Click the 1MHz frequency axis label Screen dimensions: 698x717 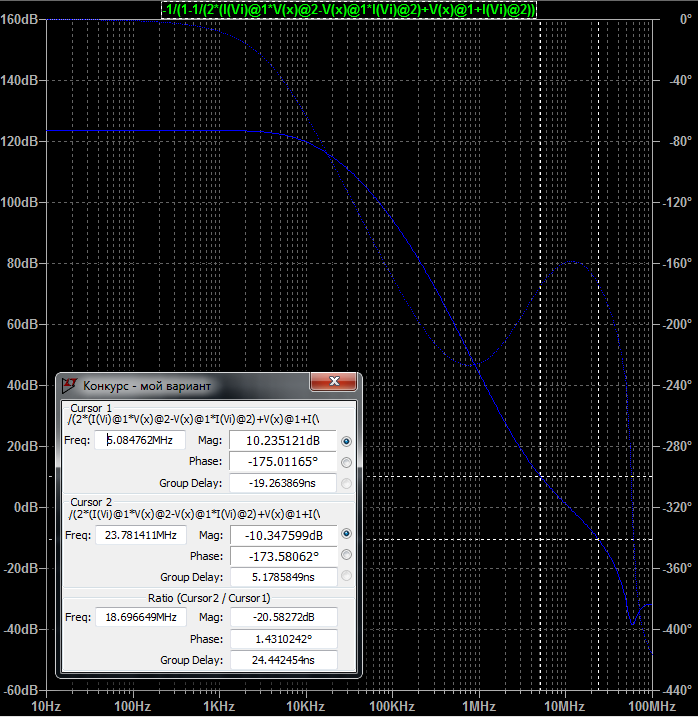(478, 706)
